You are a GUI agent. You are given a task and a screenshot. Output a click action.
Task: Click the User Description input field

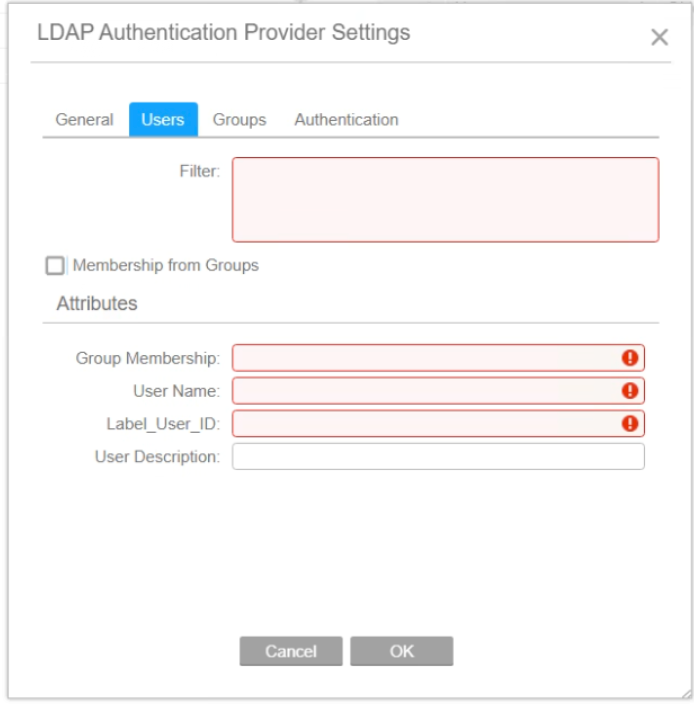pyautogui.click(x=438, y=456)
